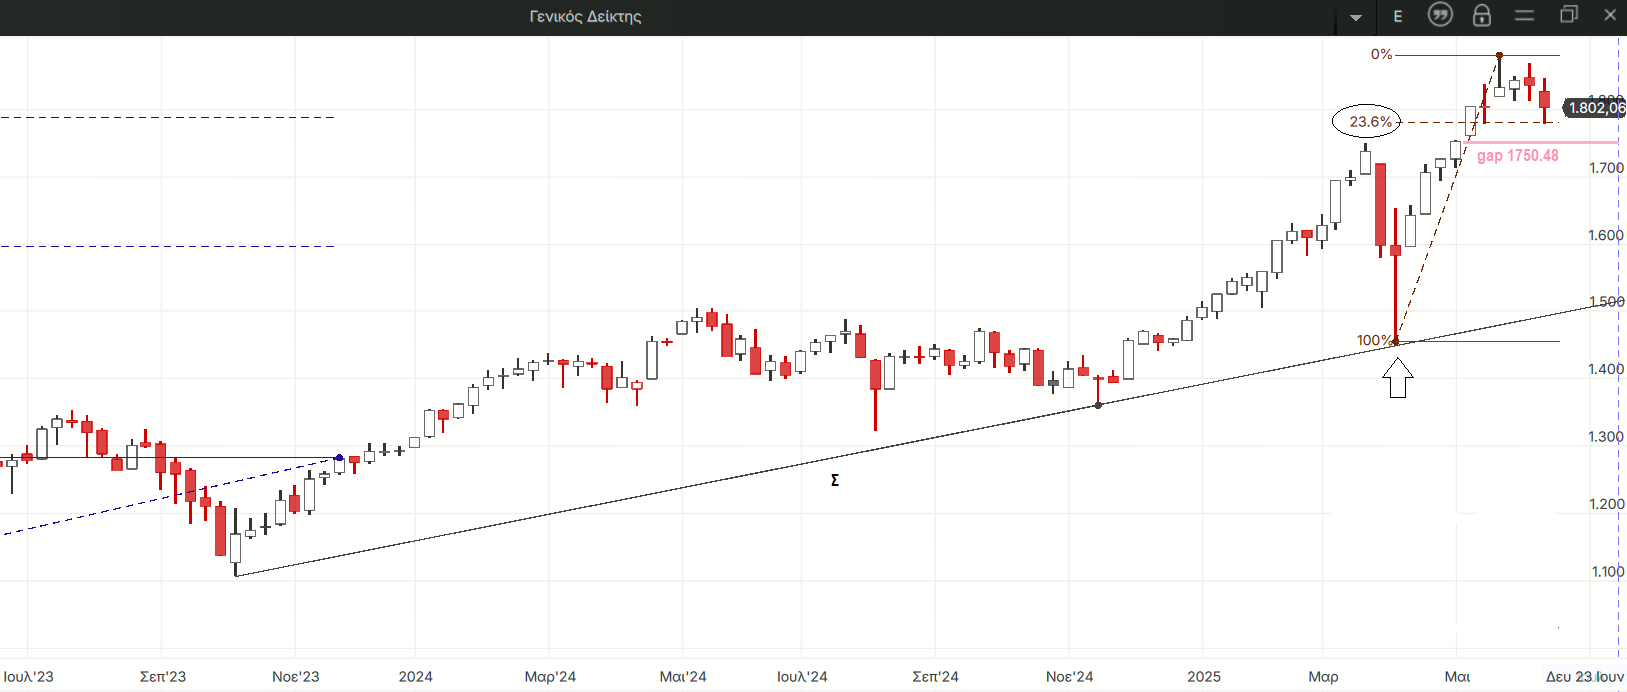
Task: Click the Ιουλ'23 date axis label
Action: [x=29, y=676]
